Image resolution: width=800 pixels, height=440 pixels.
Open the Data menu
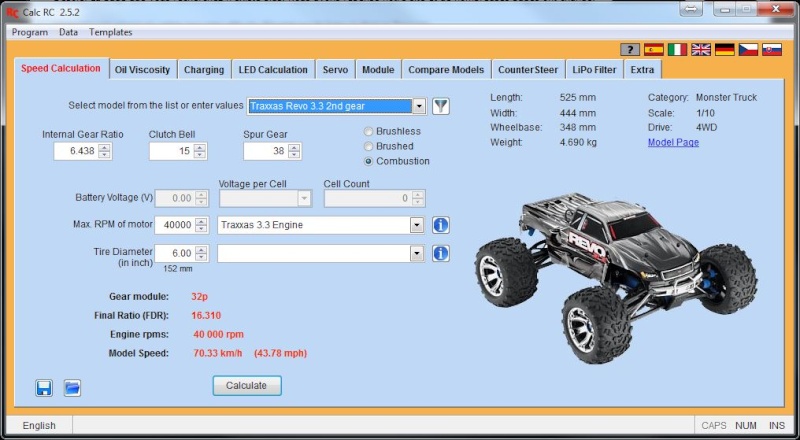[x=68, y=32]
